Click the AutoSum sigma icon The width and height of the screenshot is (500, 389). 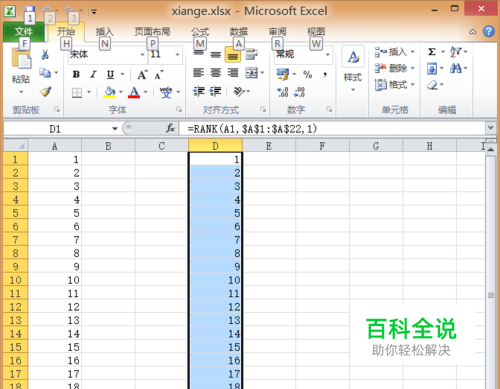coord(432,52)
